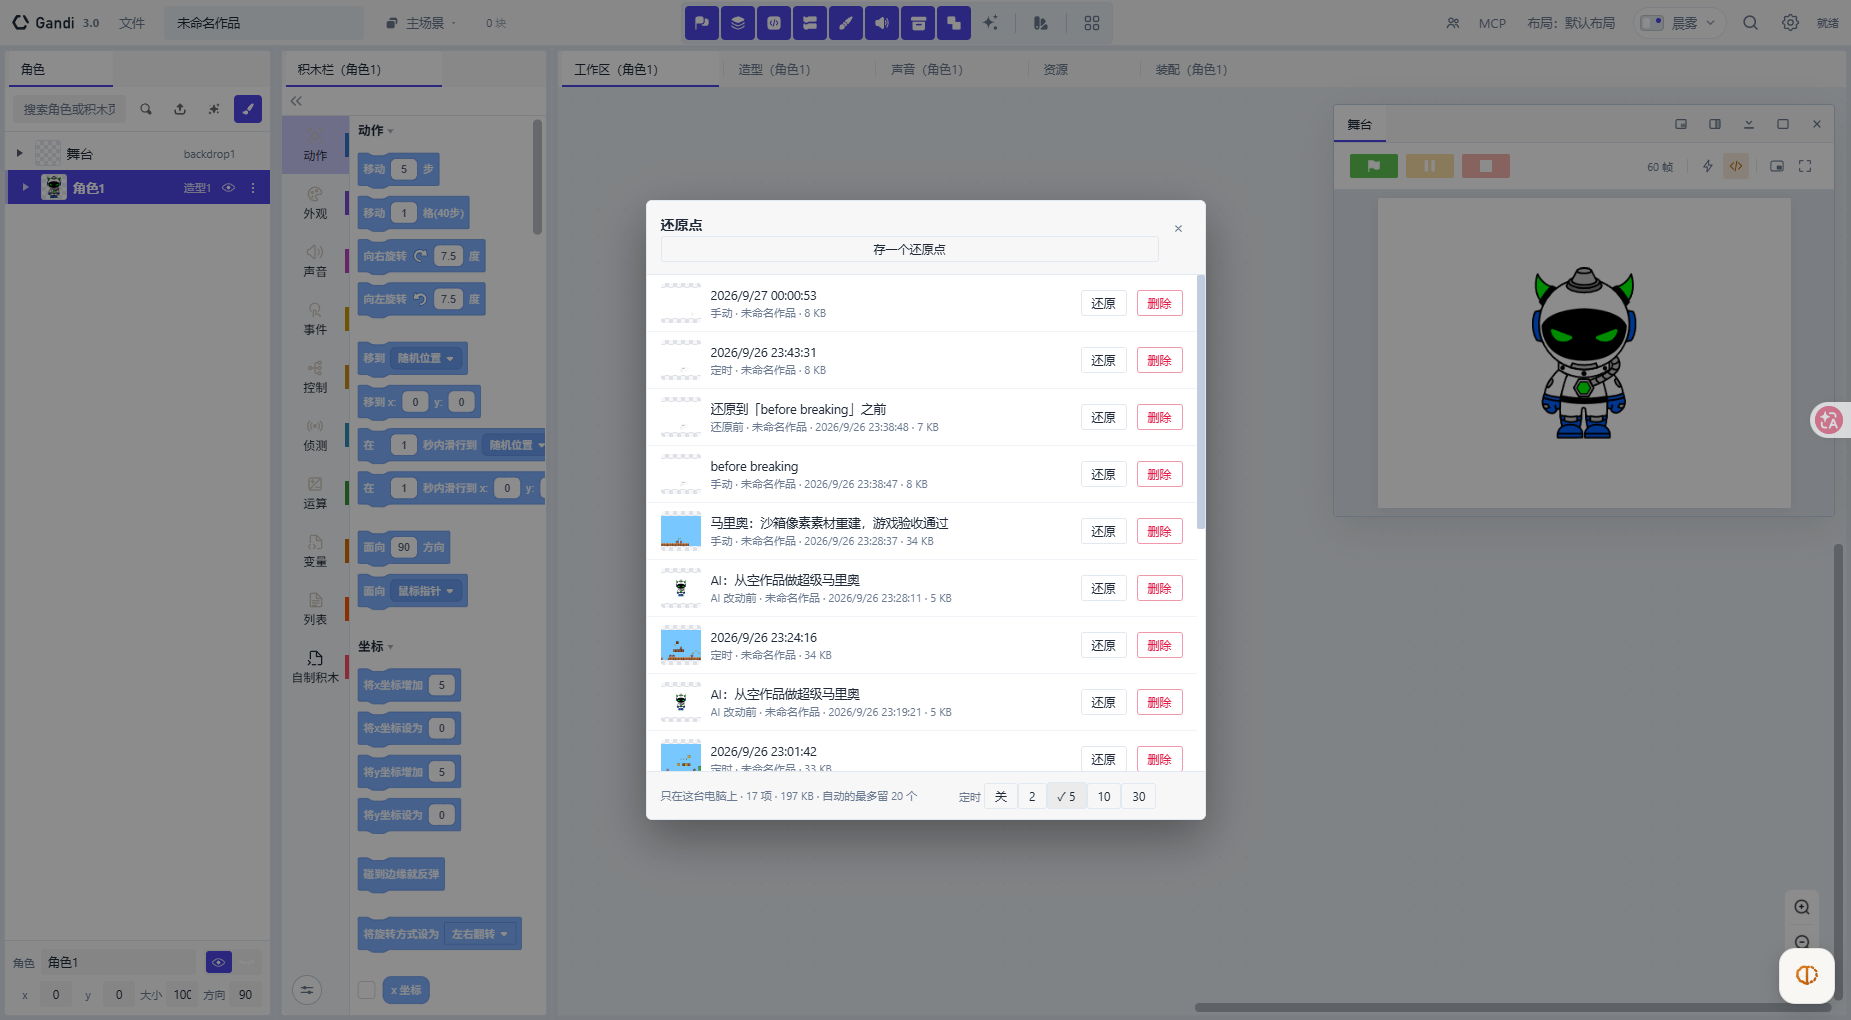Delete the before breaking restore point
1851x1020 pixels.
coord(1160,474)
